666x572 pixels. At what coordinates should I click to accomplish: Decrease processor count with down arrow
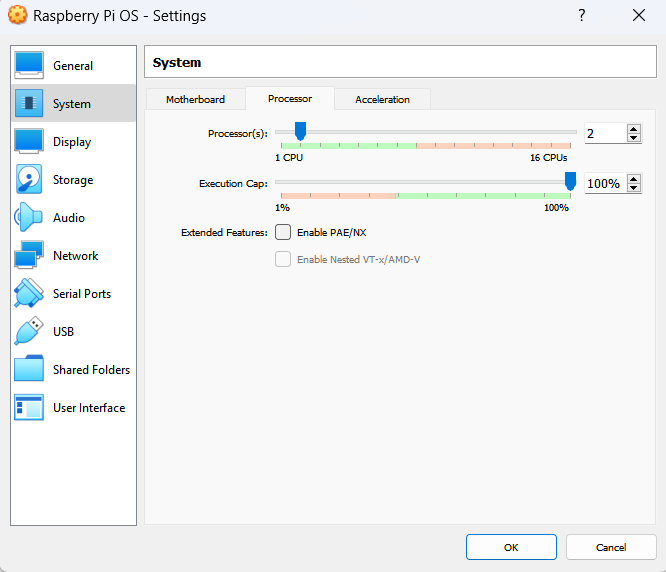point(633,138)
